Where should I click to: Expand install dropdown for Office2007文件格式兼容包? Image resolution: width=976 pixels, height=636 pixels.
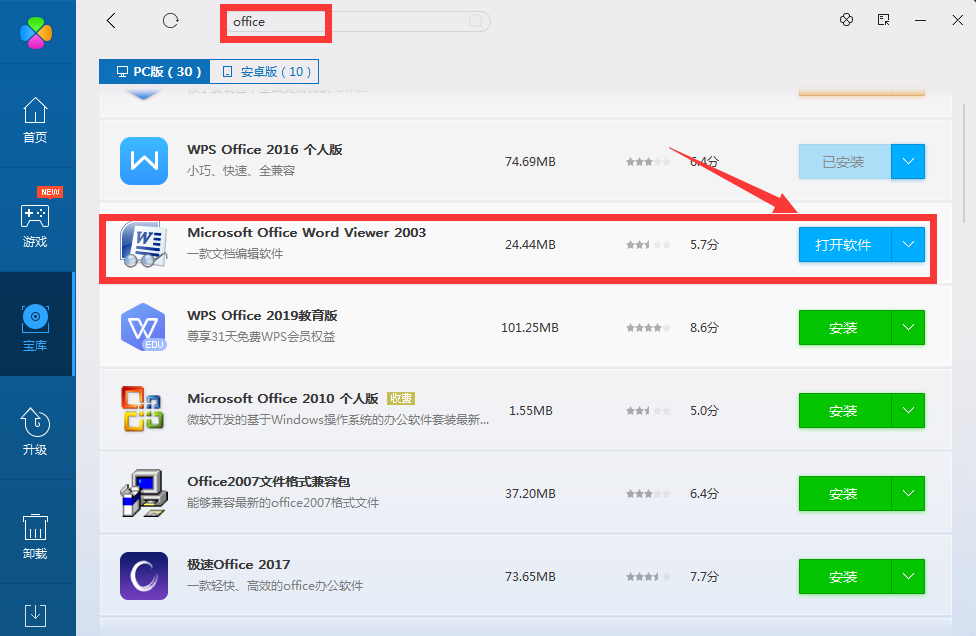(908, 493)
